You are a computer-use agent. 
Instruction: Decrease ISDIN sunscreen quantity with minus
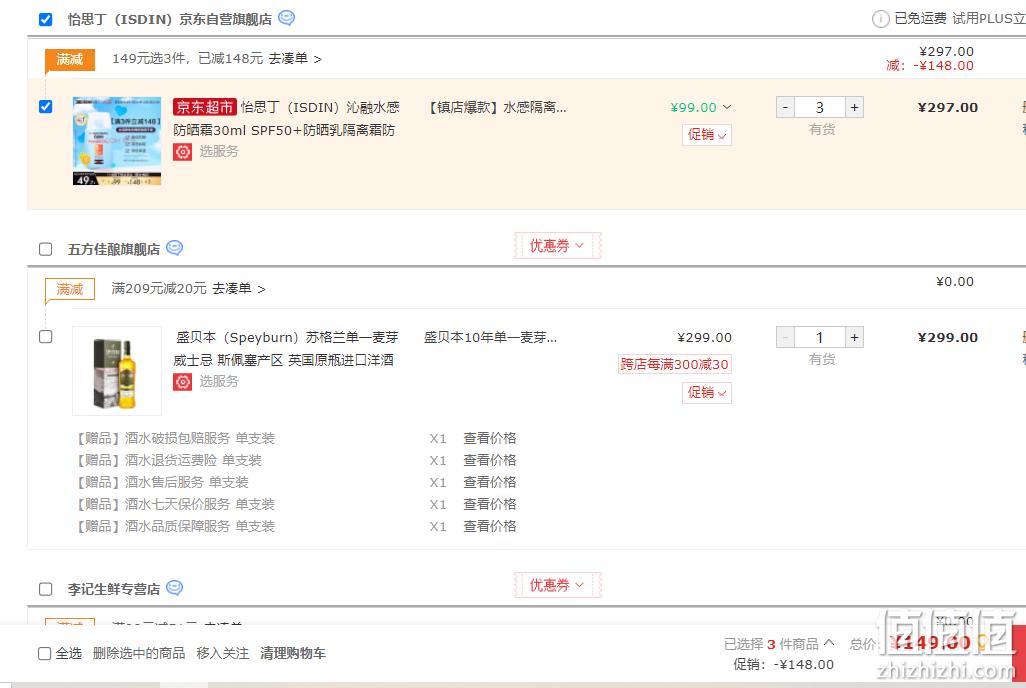pyautogui.click(x=785, y=107)
